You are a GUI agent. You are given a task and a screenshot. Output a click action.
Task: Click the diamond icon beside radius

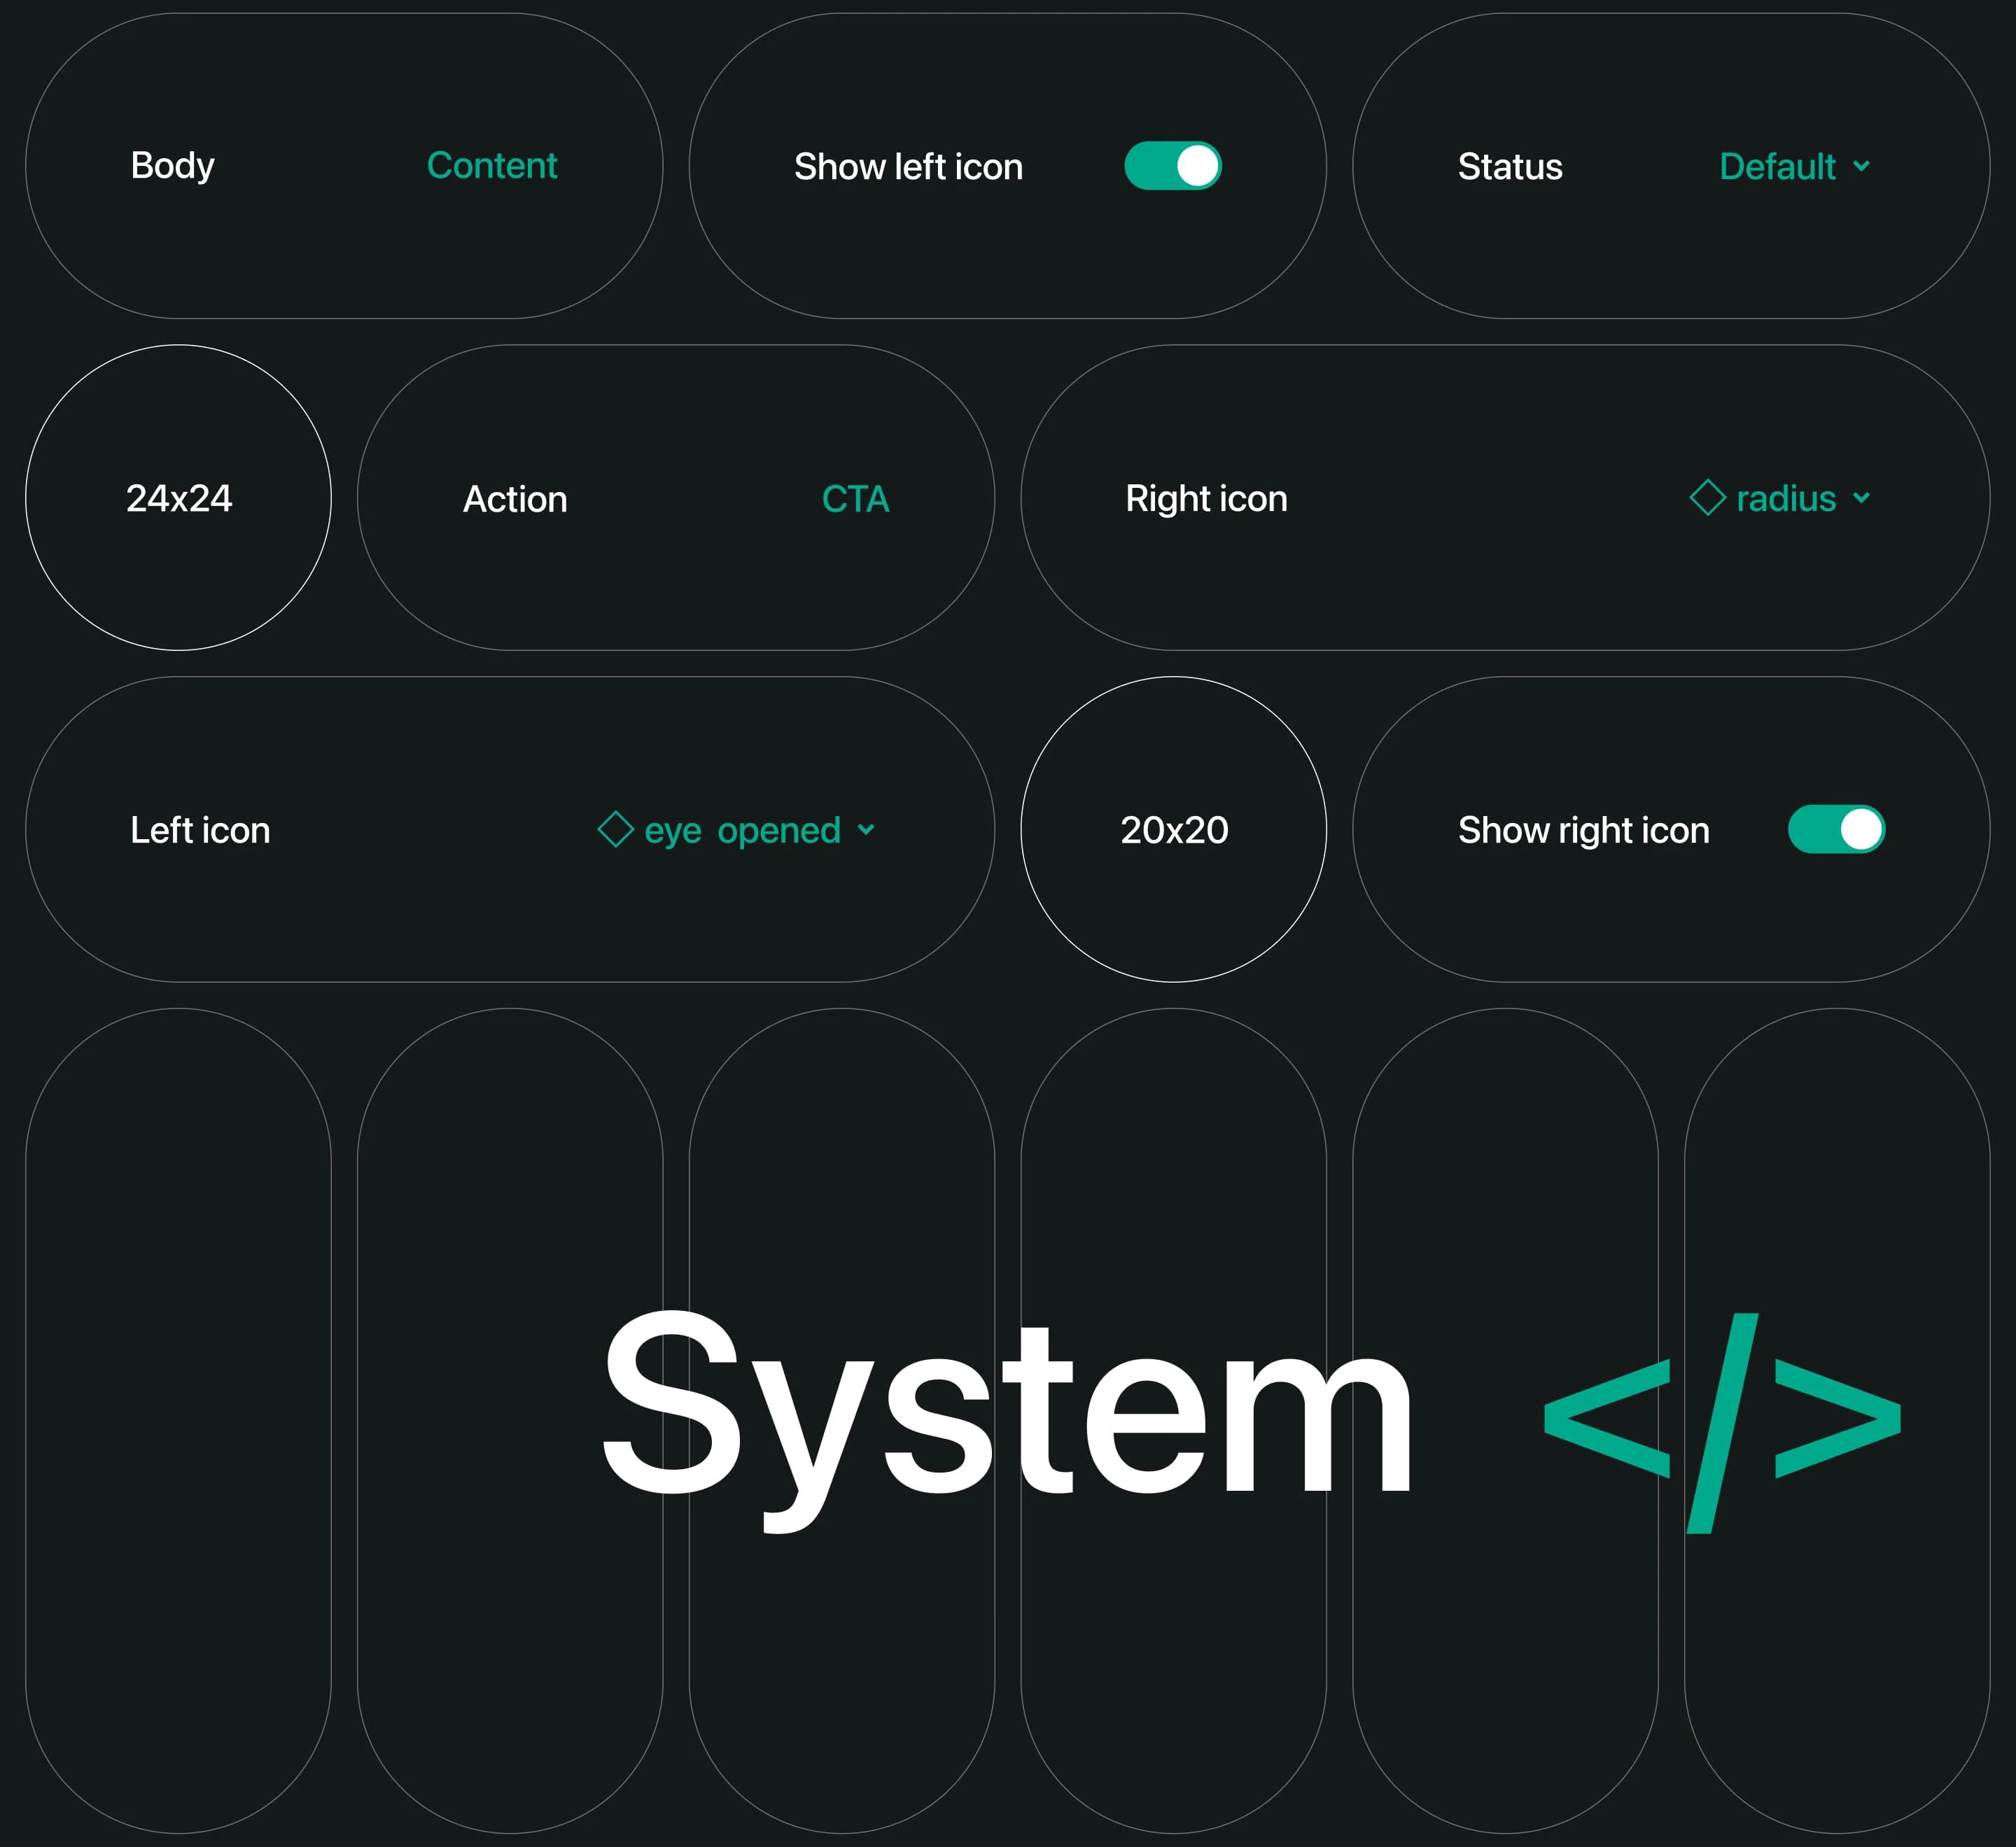coord(1707,497)
